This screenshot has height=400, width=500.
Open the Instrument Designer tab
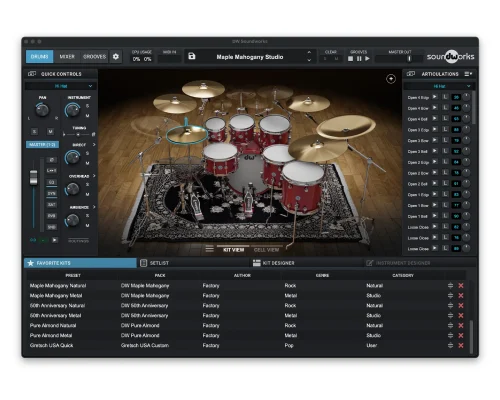point(419,263)
